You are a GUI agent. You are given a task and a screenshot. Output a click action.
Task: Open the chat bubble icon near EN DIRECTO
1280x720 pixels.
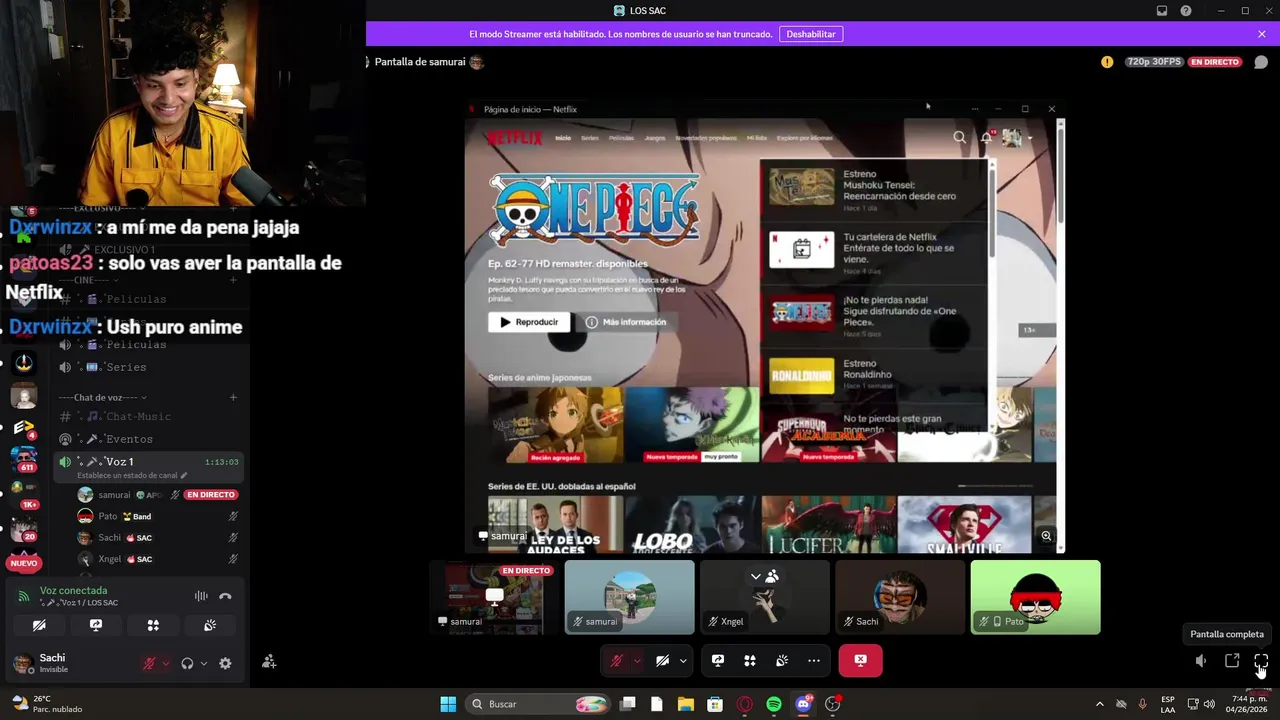1261,62
